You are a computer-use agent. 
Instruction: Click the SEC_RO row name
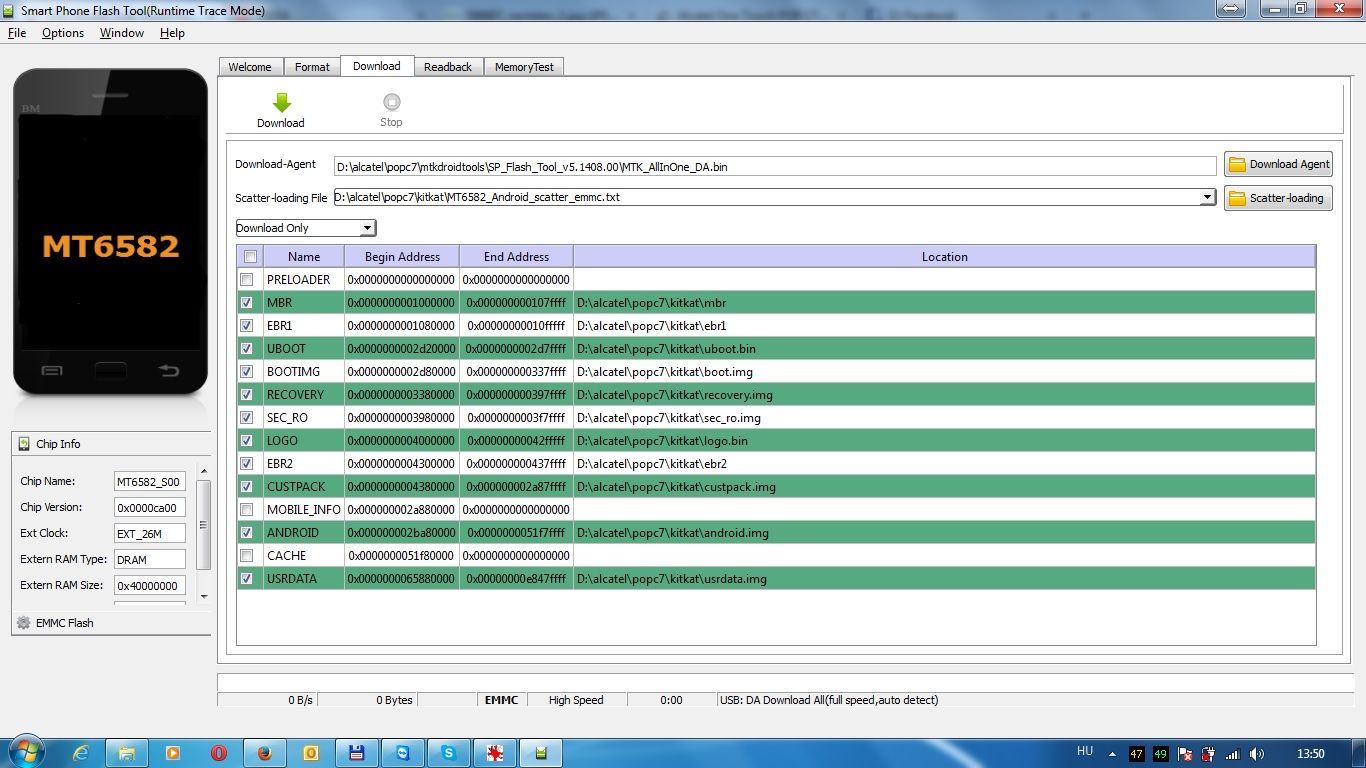tap(287, 418)
